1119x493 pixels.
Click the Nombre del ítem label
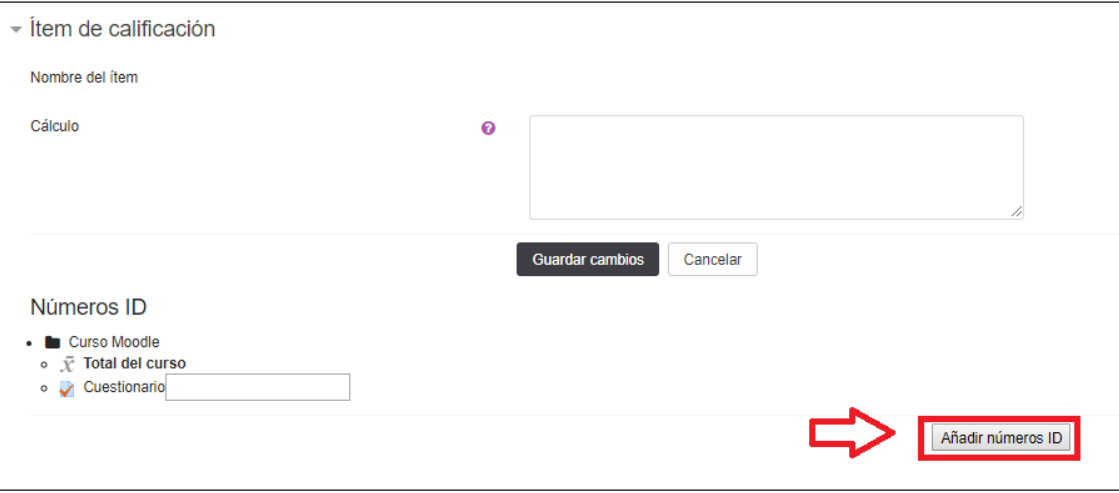pos(84,77)
